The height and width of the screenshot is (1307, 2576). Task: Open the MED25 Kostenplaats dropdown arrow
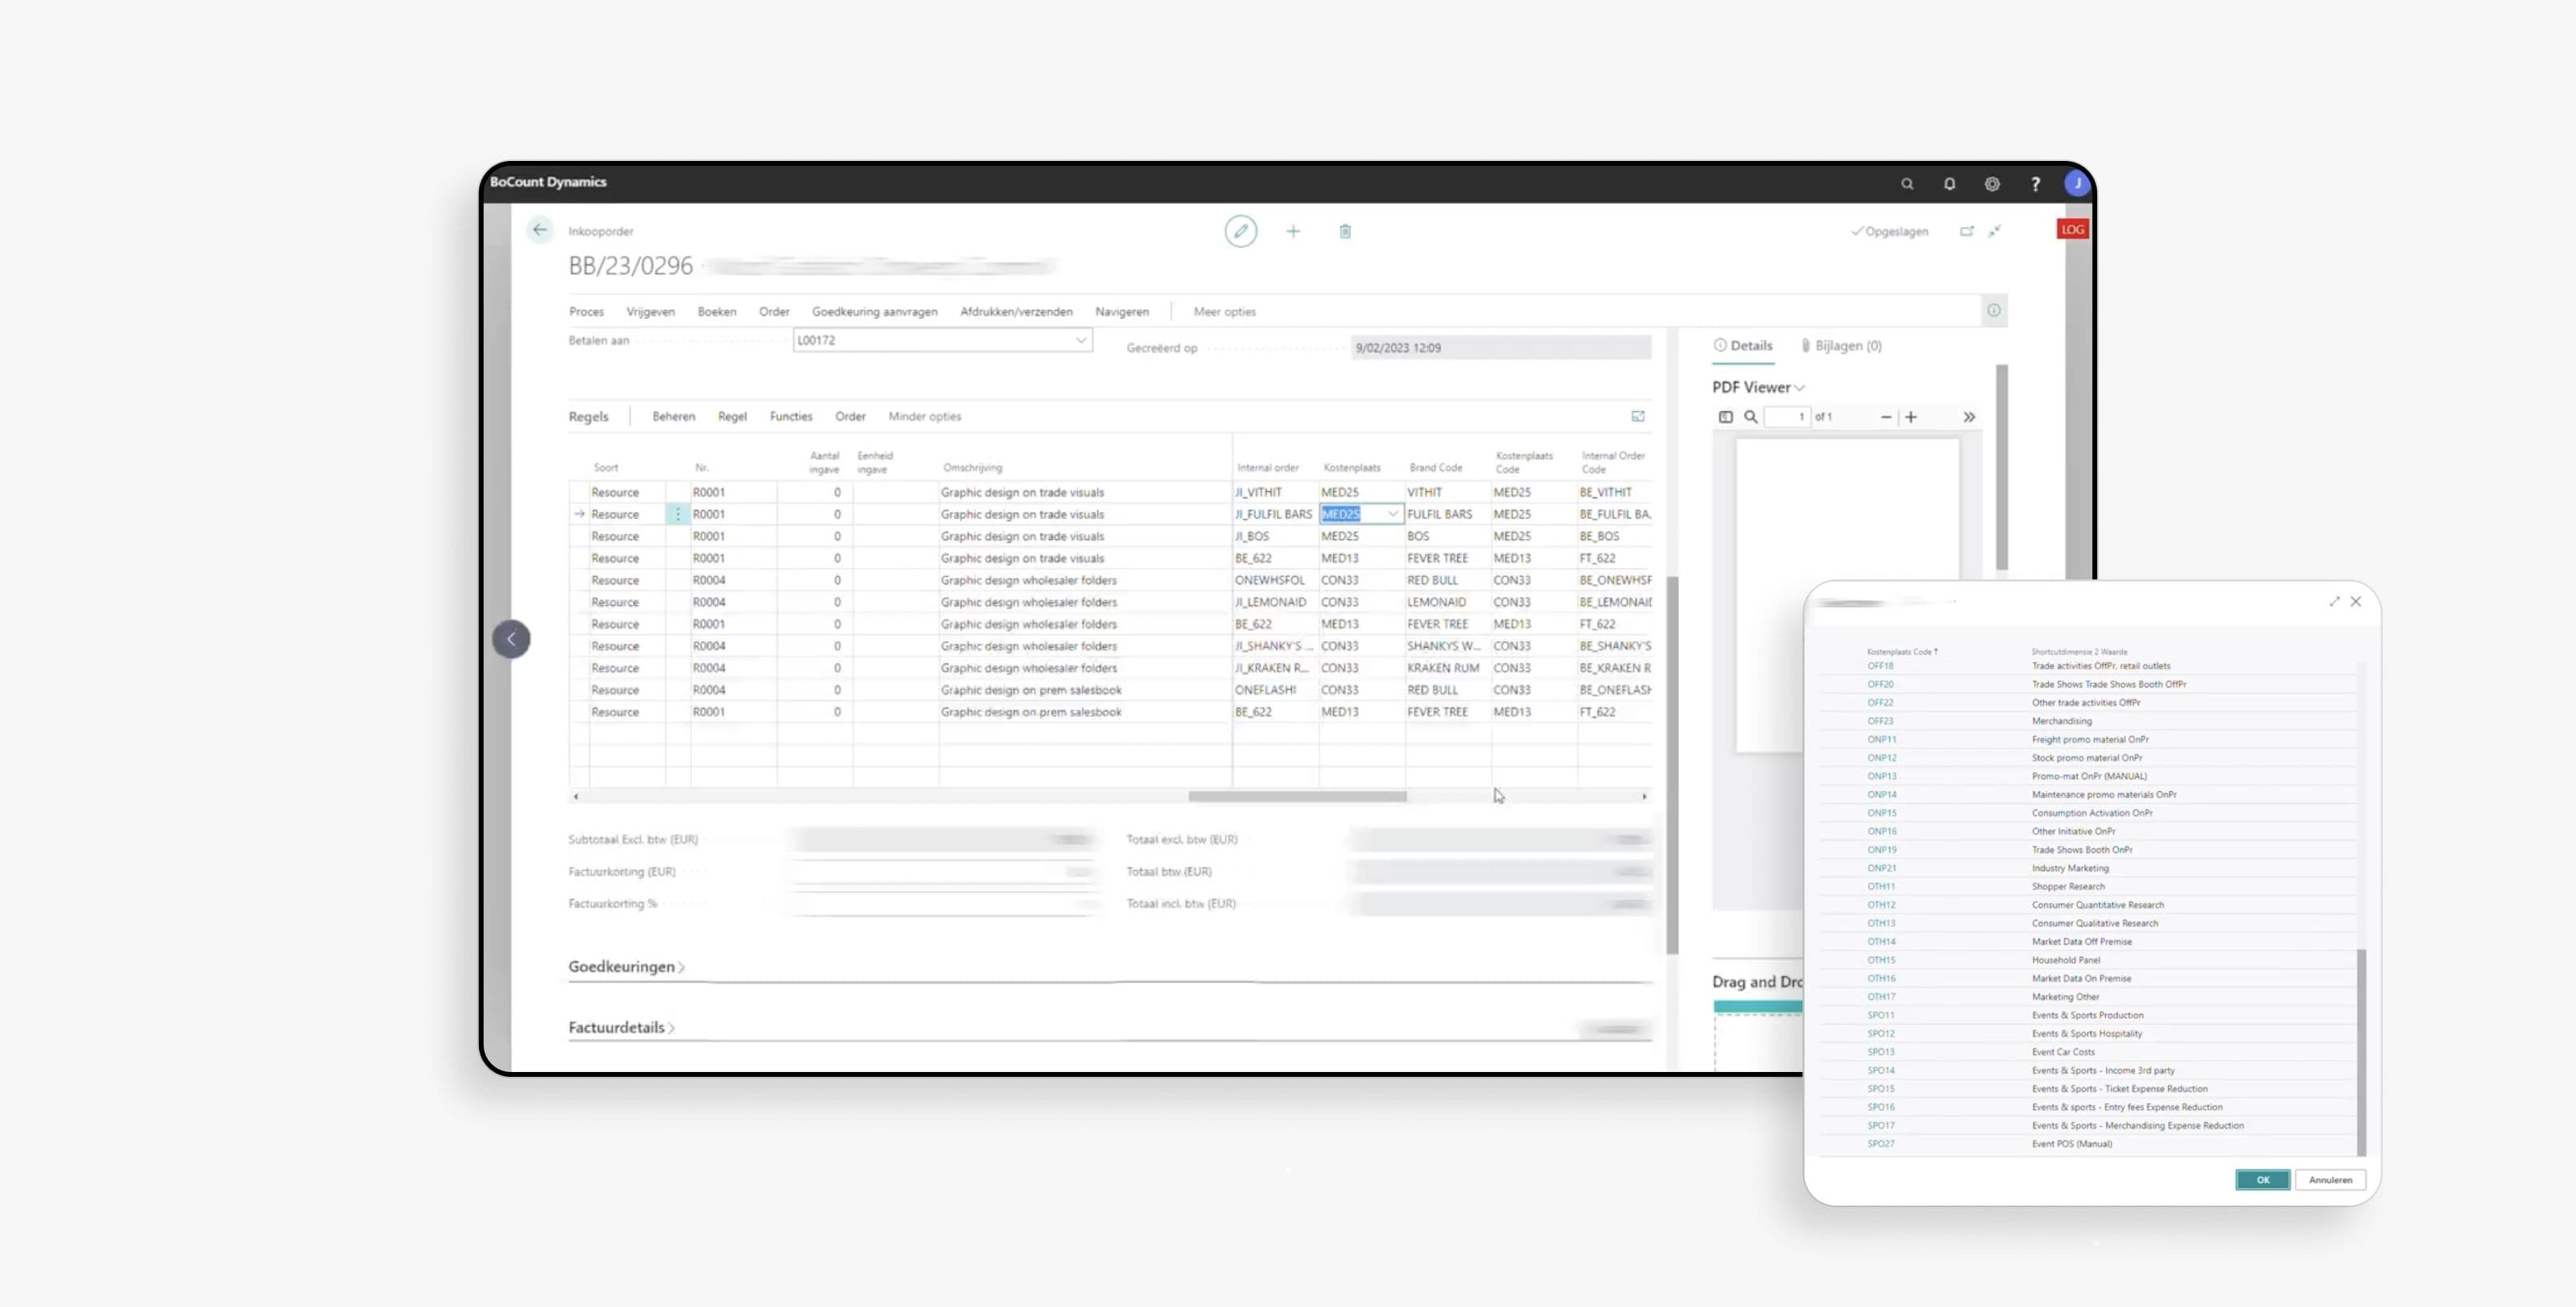tap(1392, 514)
